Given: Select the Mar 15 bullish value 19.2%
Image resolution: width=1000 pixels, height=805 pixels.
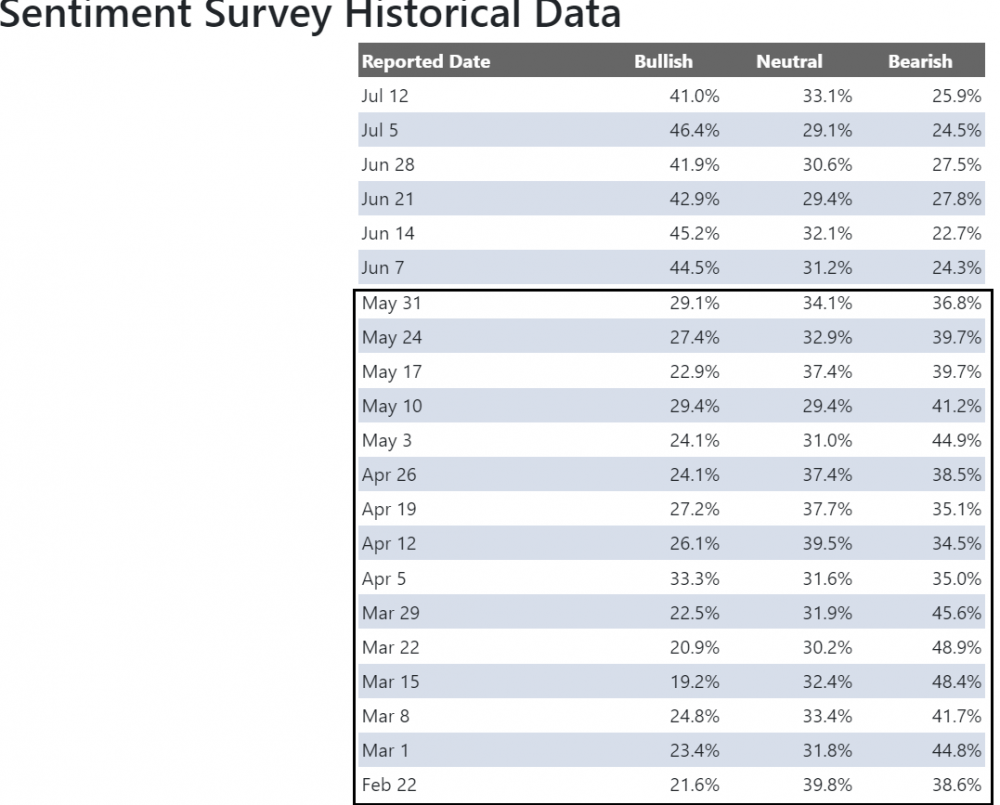Looking at the screenshot, I should [694, 682].
